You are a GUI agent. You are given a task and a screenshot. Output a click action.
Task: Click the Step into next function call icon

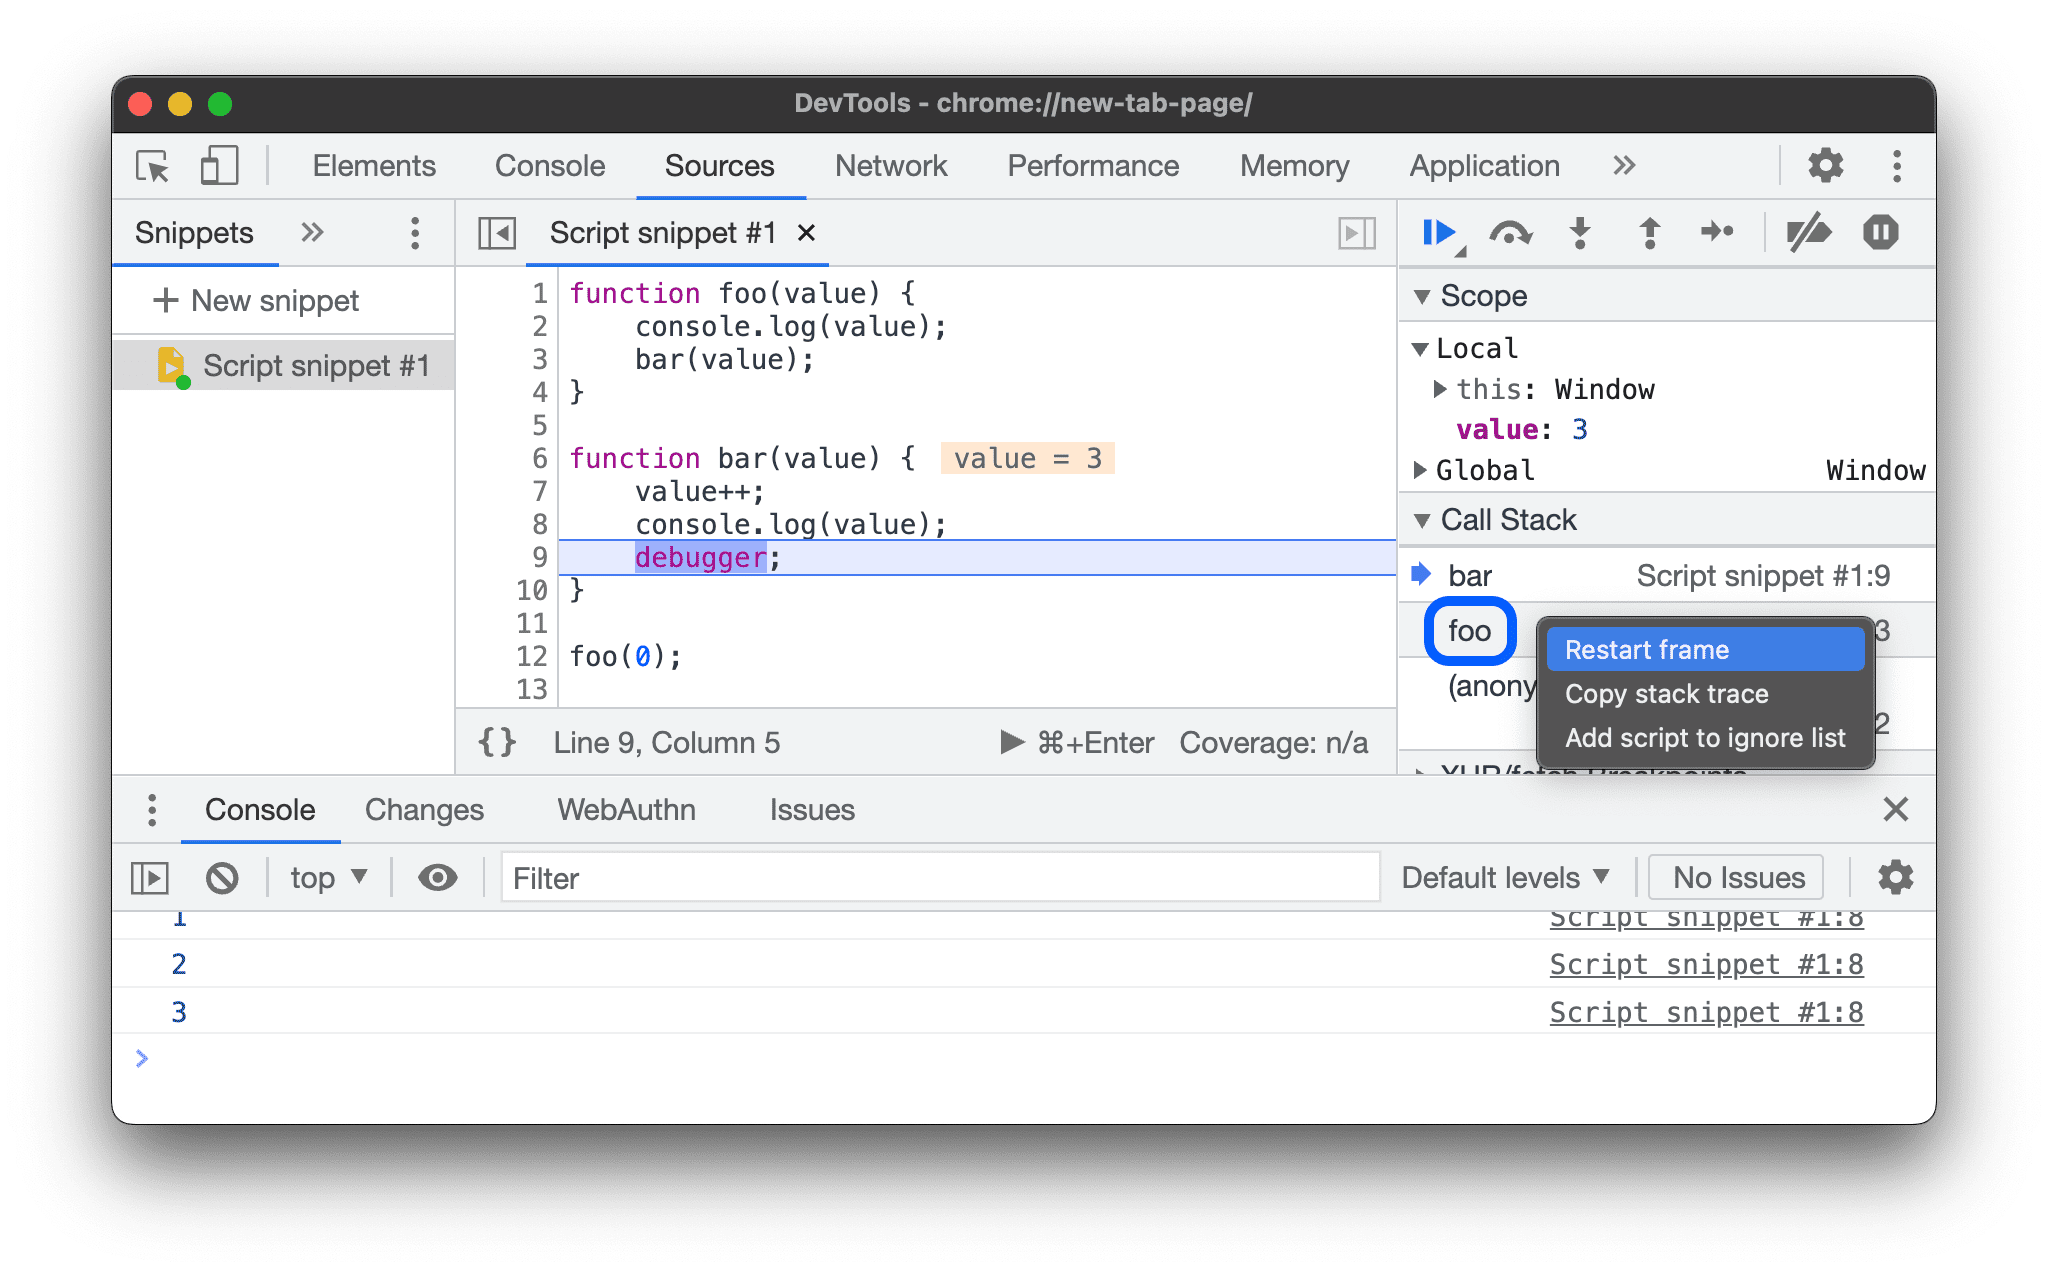pos(1579,232)
